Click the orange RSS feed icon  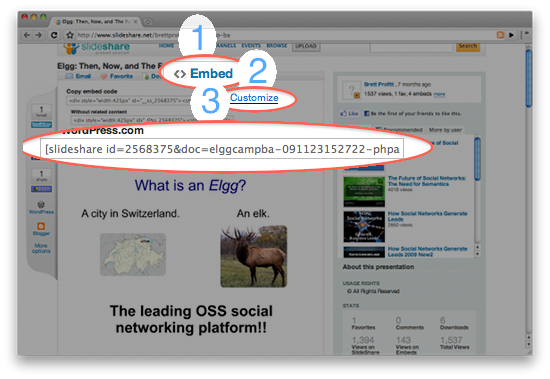[x=500, y=35]
